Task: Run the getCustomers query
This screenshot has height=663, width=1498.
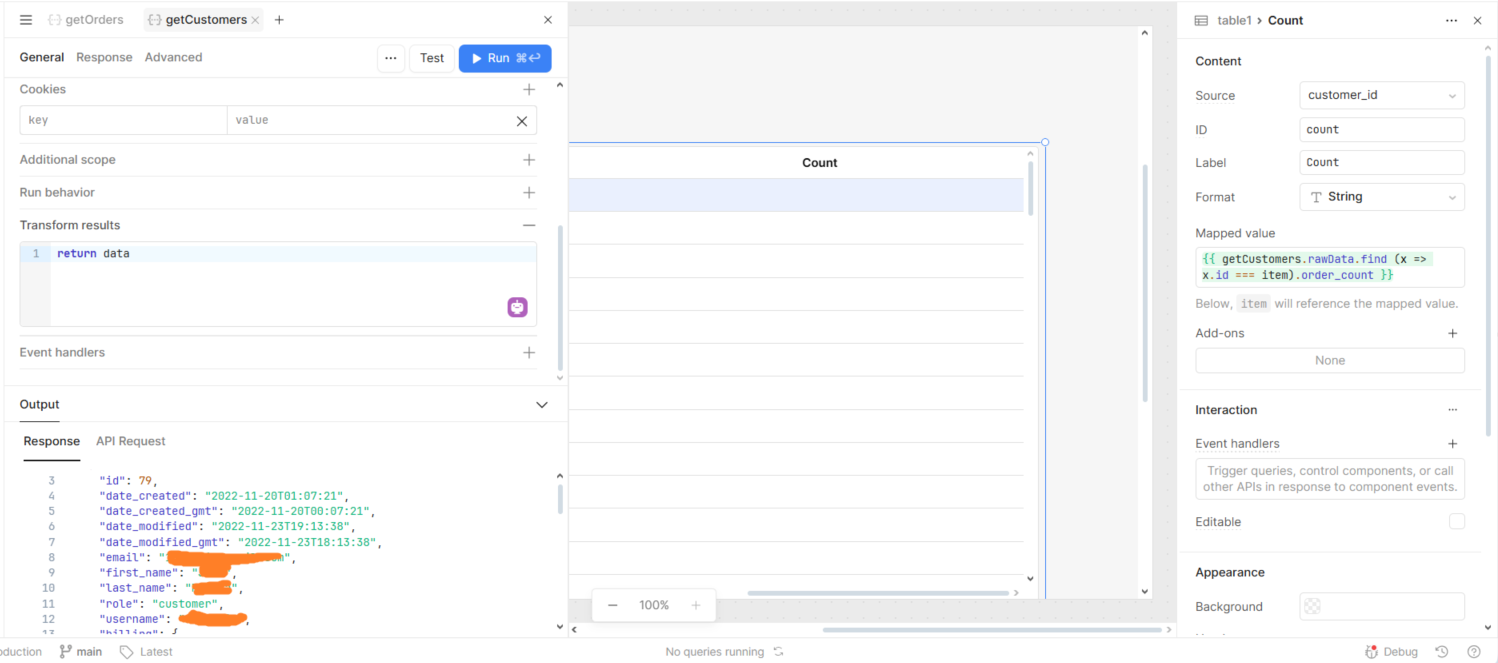Action: point(504,58)
